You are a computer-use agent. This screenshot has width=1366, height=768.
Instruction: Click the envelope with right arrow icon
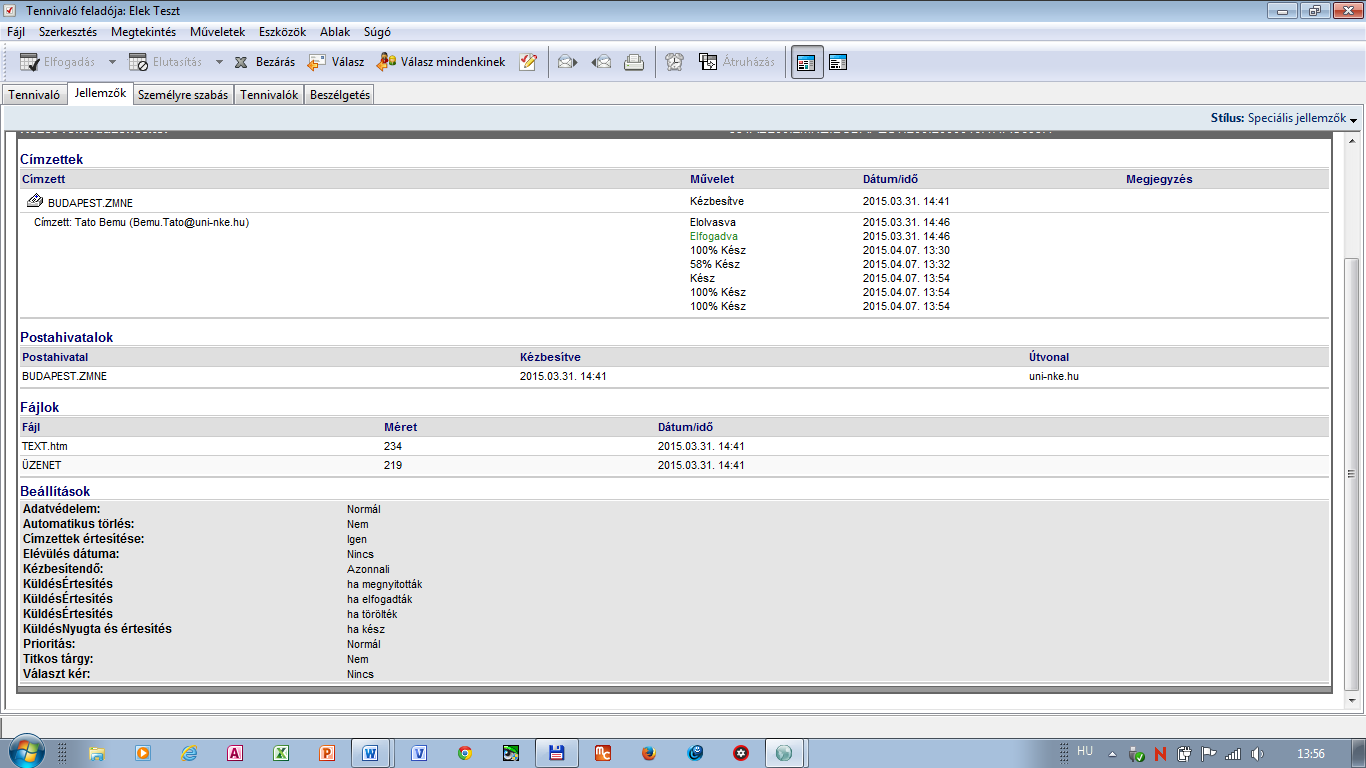[567, 62]
